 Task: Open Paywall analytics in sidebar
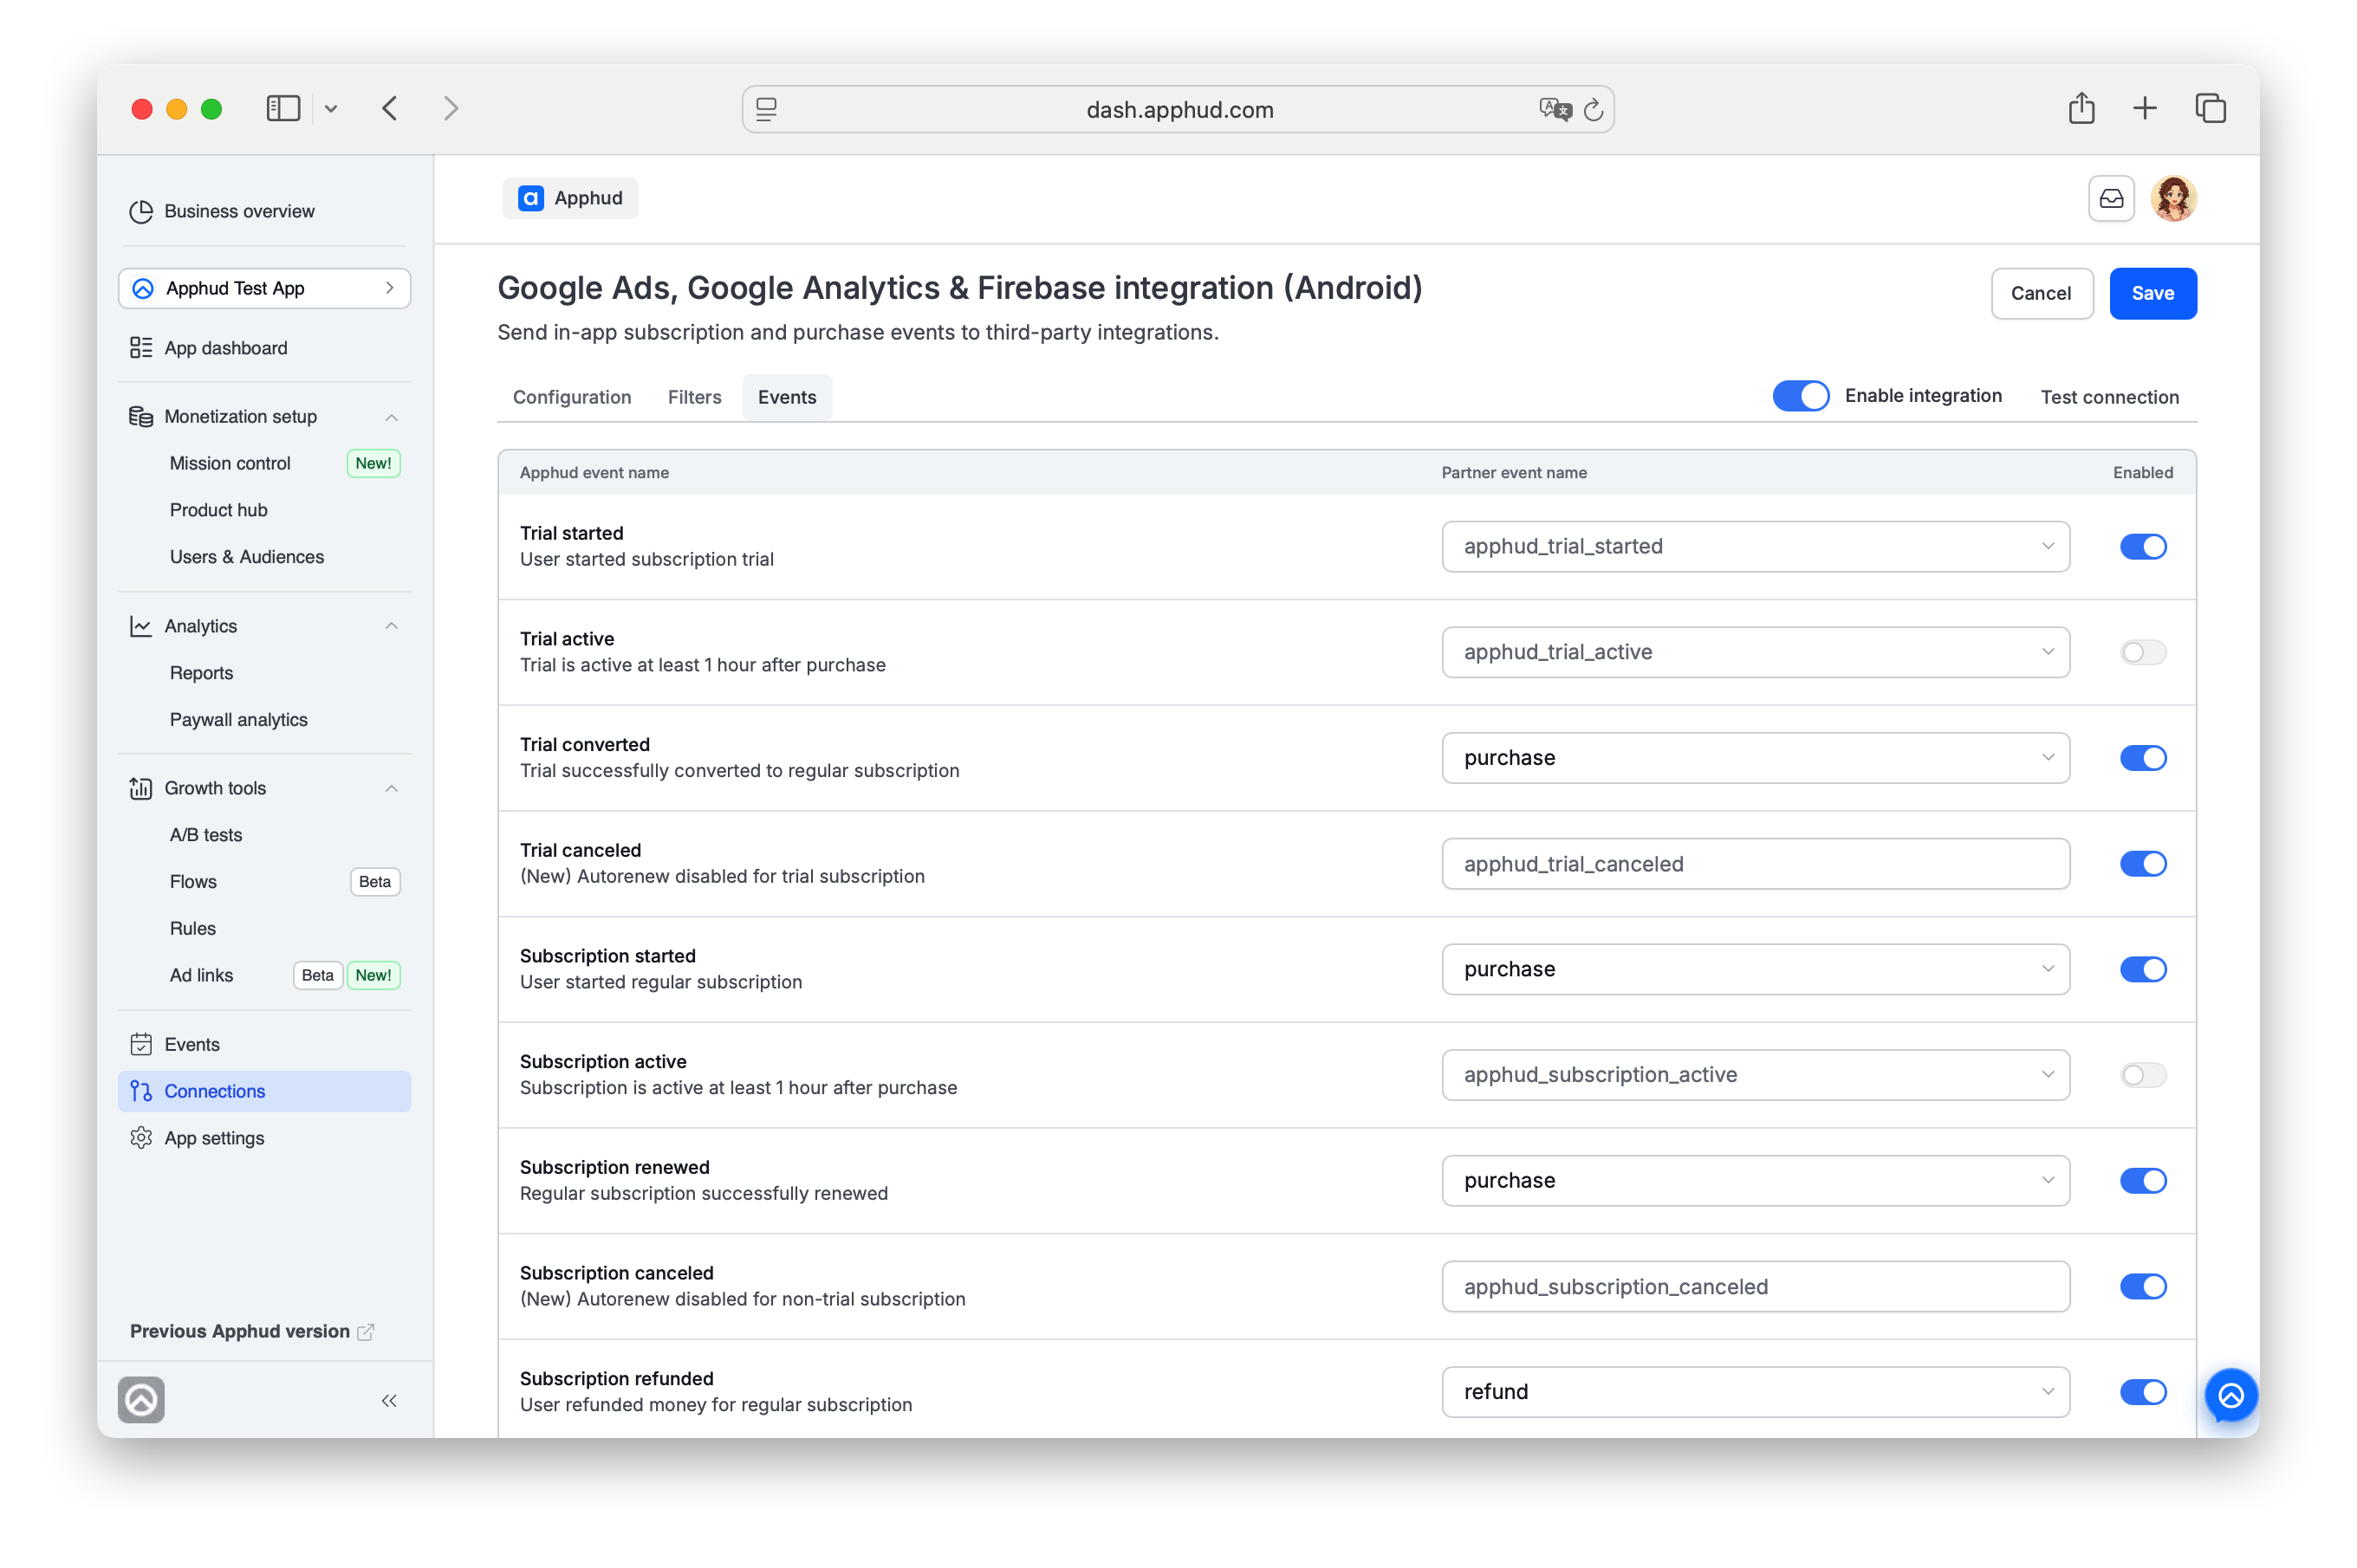coord(238,720)
